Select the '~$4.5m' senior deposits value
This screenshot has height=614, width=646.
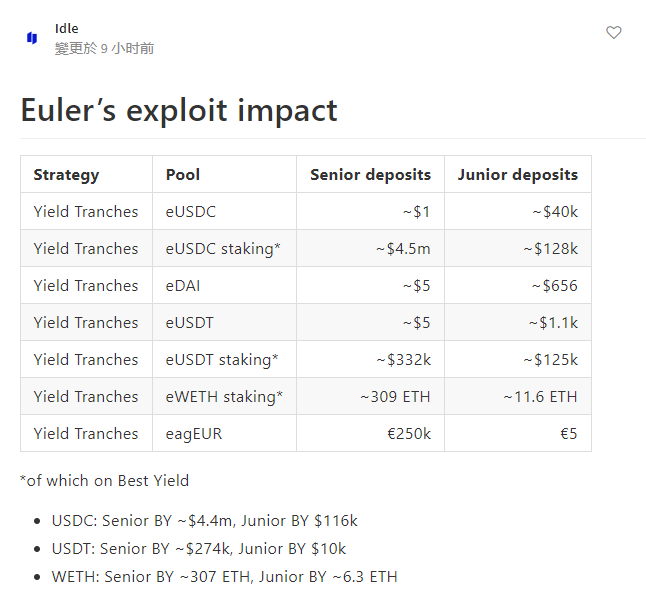(403, 249)
